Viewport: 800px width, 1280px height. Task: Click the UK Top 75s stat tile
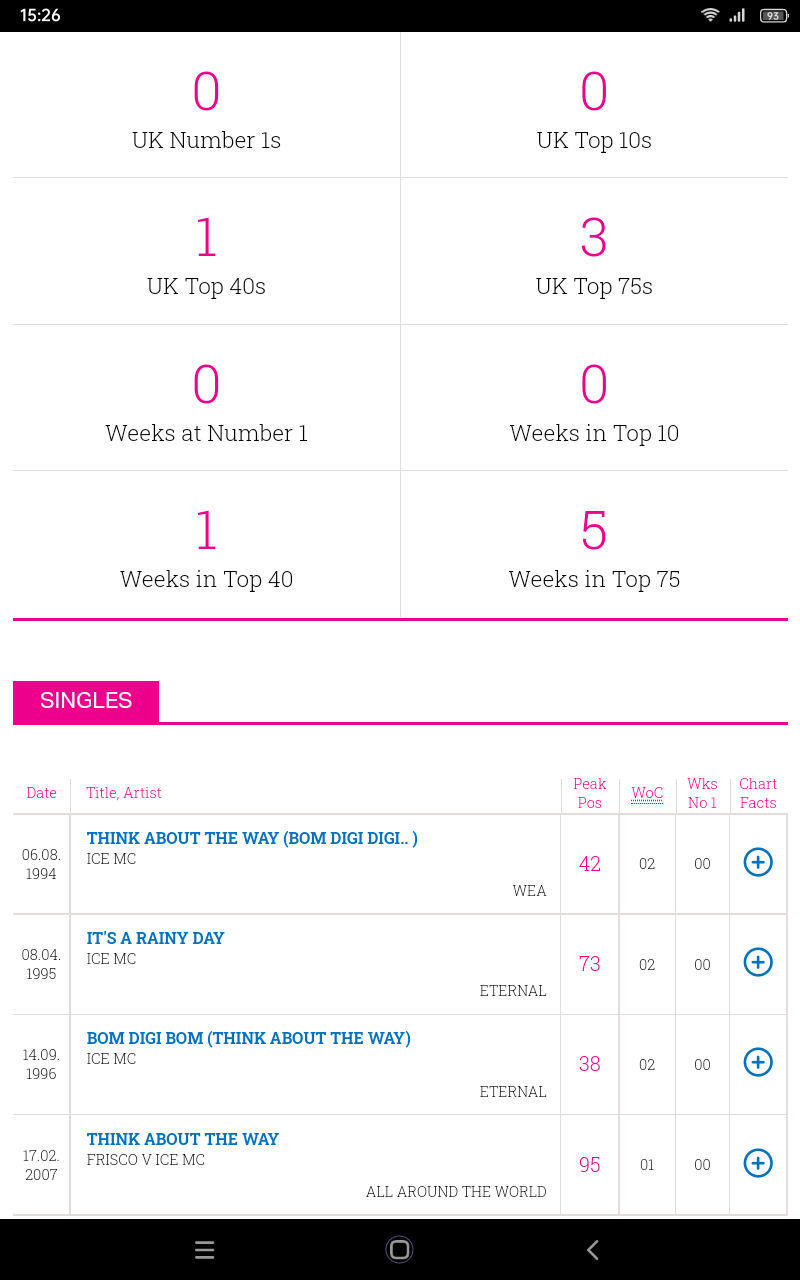click(594, 251)
